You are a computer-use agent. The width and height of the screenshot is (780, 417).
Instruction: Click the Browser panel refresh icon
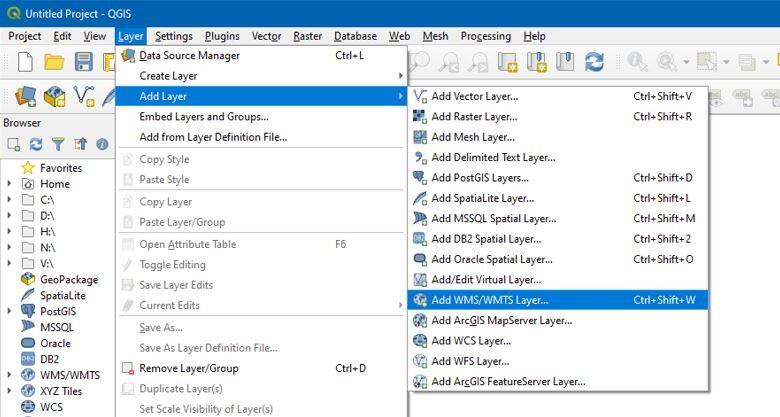tap(36, 144)
